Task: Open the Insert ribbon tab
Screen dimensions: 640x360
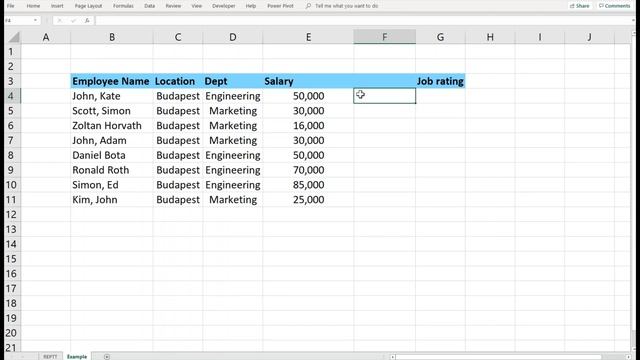Action: pos(57,6)
